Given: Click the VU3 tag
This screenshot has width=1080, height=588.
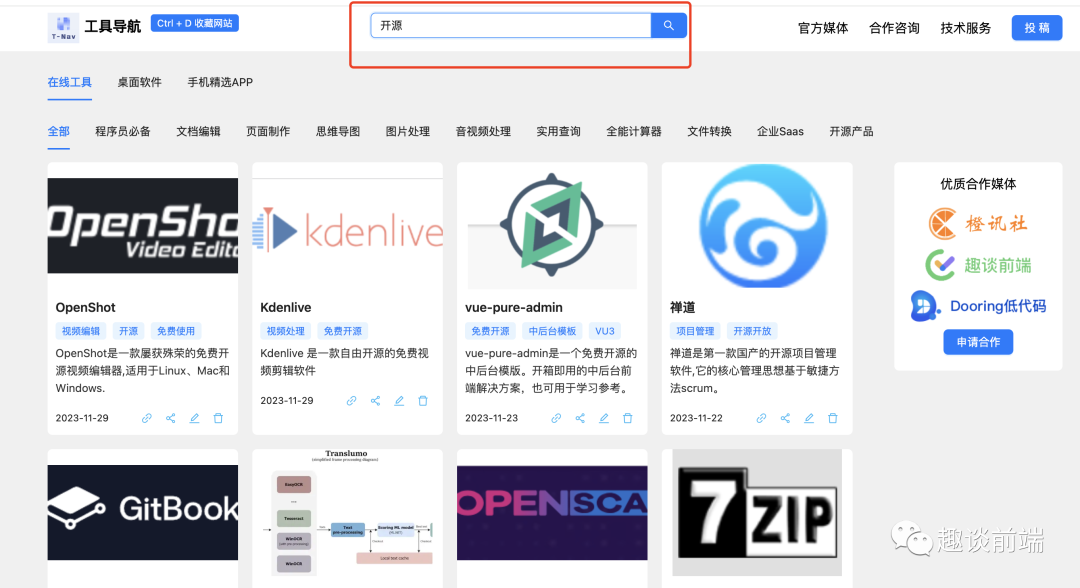Looking at the screenshot, I should click(x=605, y=331).
